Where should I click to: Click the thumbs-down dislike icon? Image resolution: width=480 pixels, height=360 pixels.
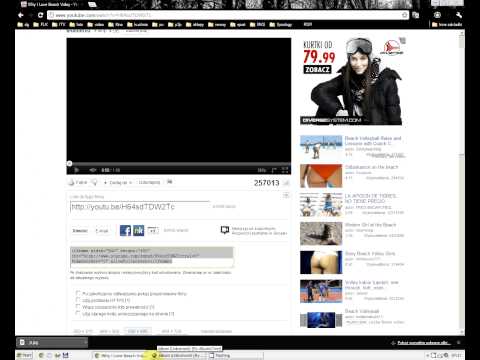[x=94, y=182]
